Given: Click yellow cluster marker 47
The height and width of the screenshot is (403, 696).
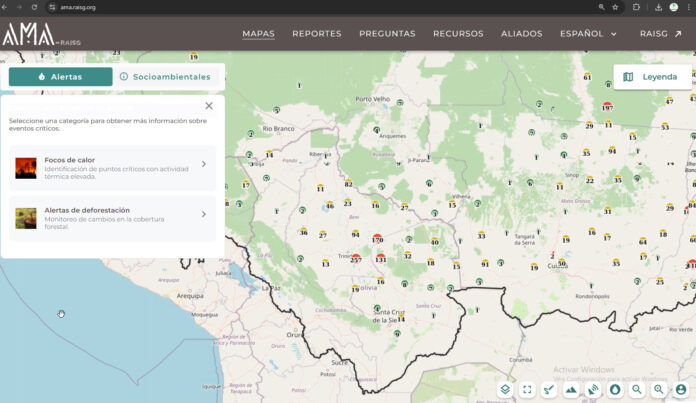Looking at the screenshot, I should tap(669, 101).
